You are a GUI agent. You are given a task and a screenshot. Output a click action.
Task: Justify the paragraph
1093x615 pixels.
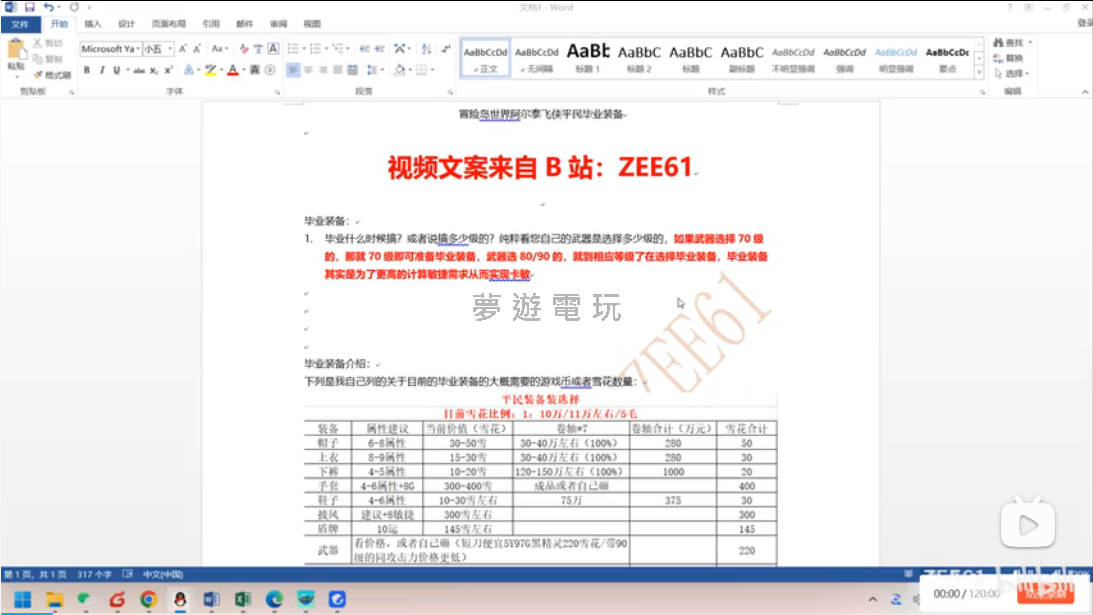click(x=338, y=70)
